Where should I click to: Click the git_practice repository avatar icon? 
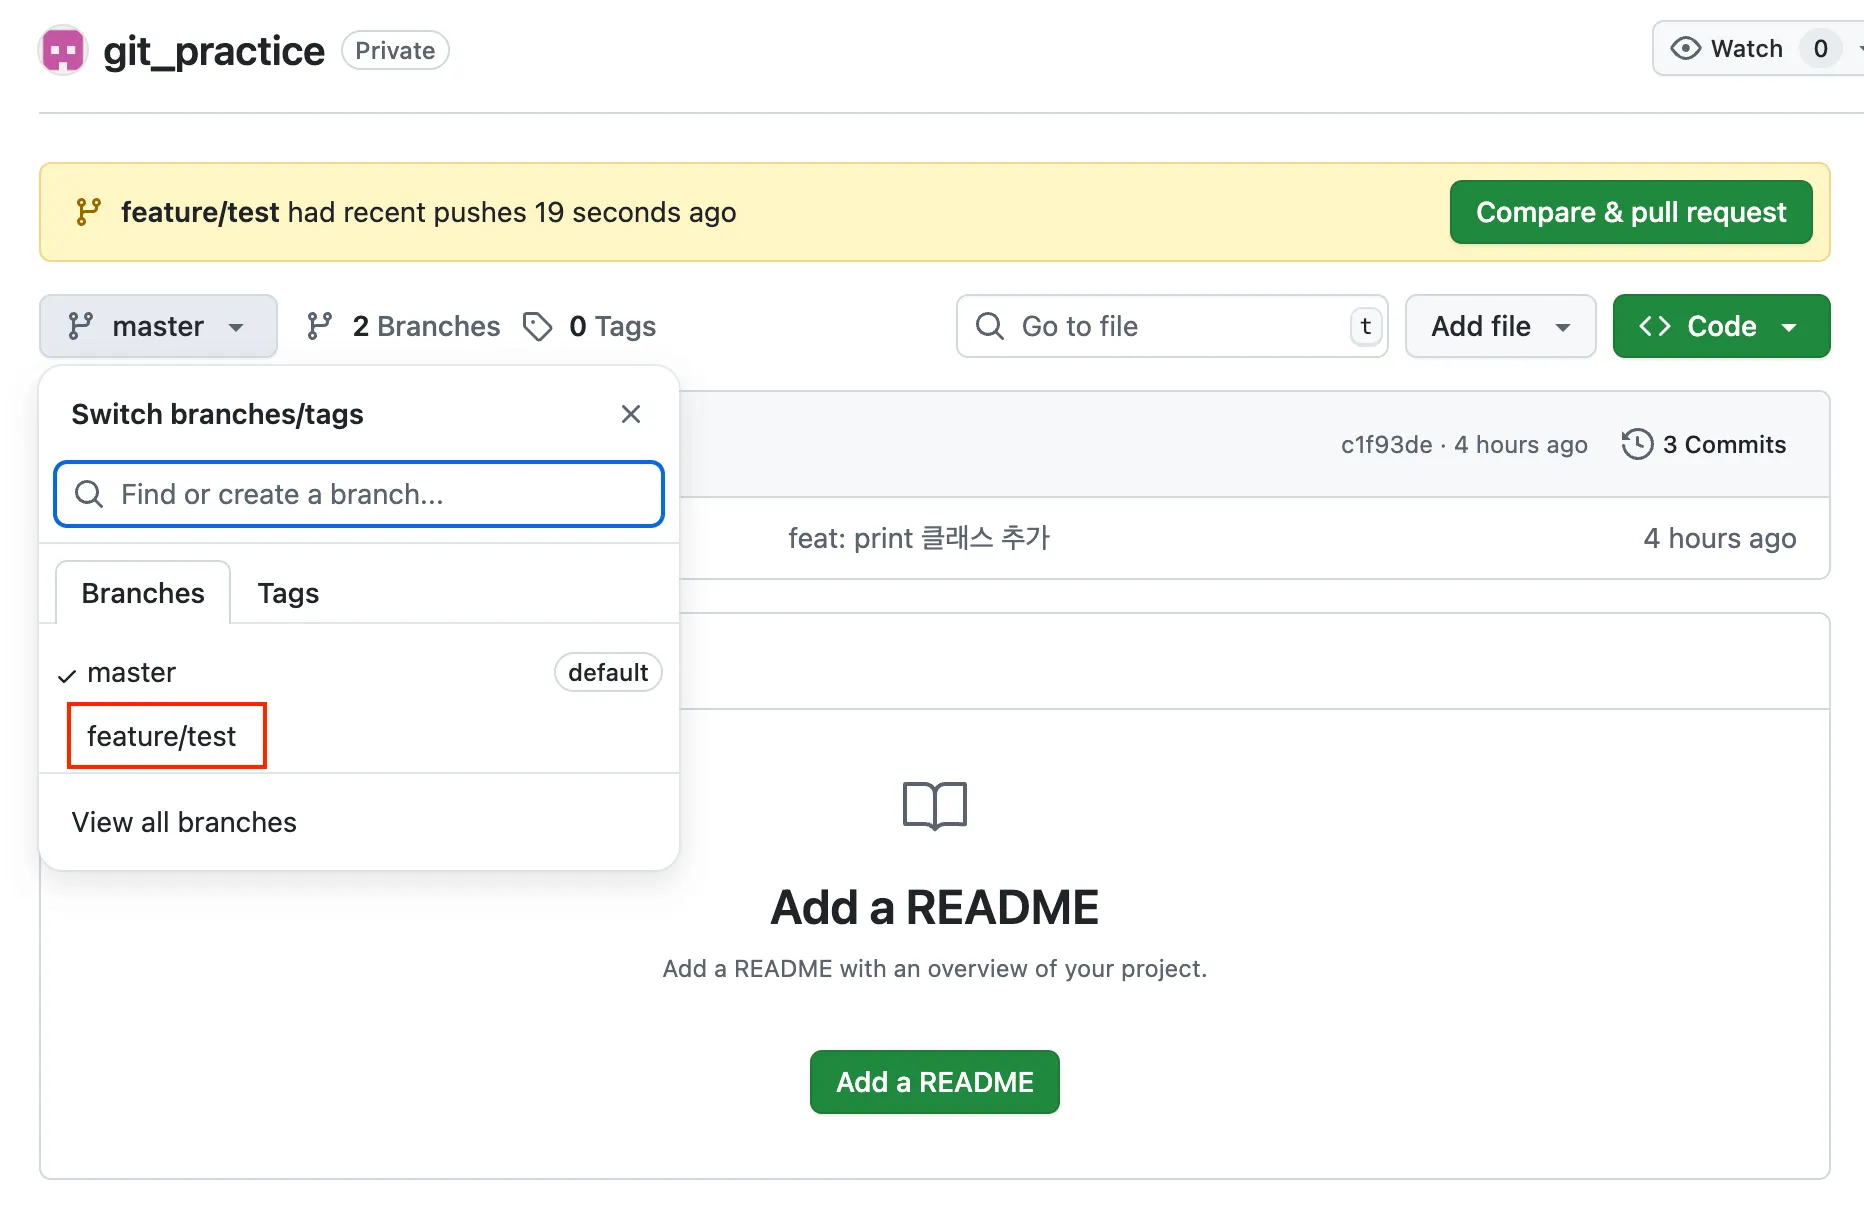pyautogui.click(x=63, y=50)
